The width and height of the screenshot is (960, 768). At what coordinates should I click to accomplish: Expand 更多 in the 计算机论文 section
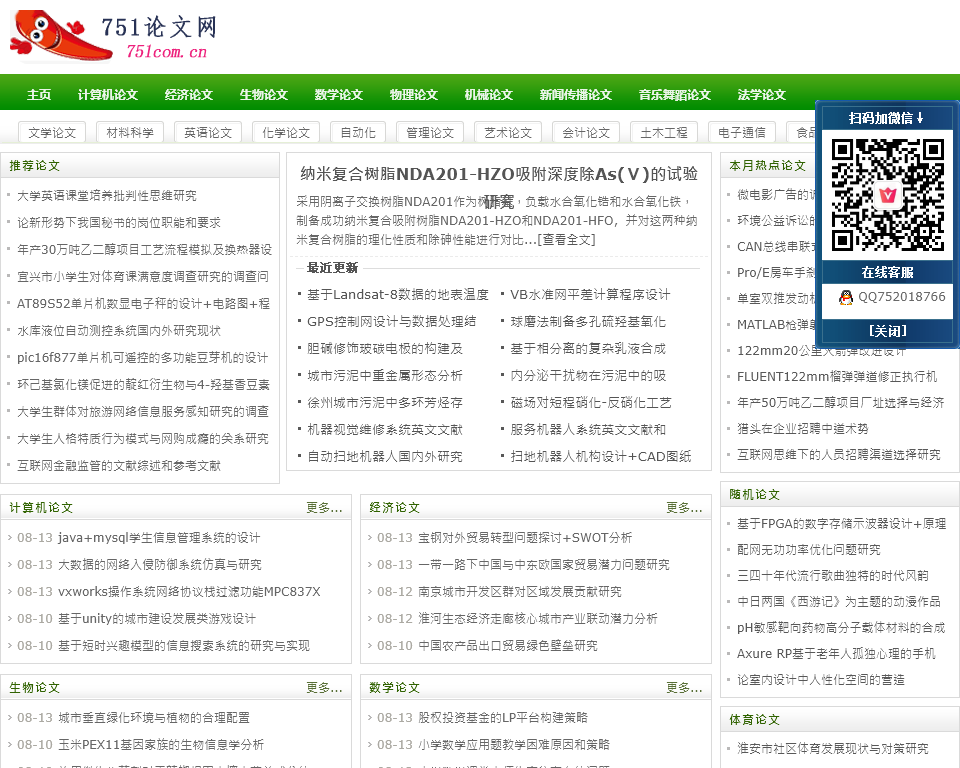point(324,507)
